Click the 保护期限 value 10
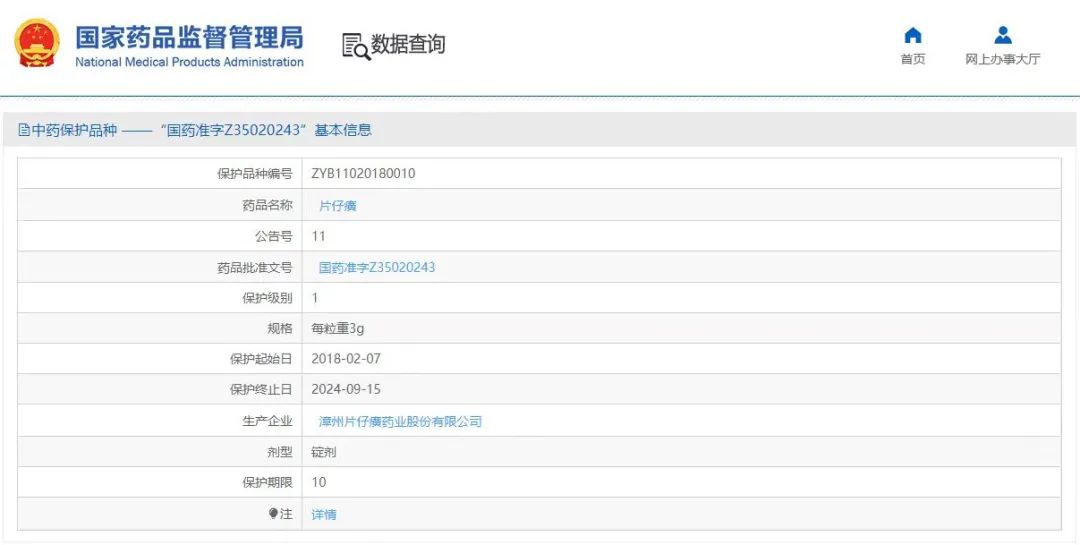The height and width of the screenshot is (545, 1080). pos(319,482)
